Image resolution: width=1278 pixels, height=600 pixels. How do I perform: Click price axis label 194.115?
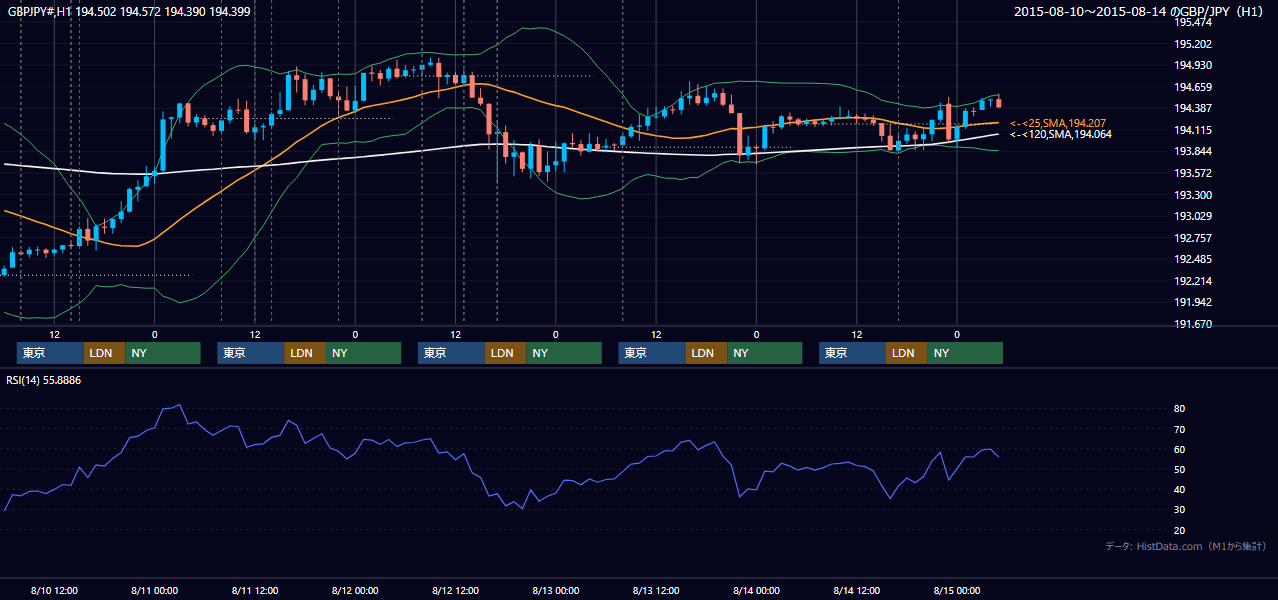point(1192,130)
